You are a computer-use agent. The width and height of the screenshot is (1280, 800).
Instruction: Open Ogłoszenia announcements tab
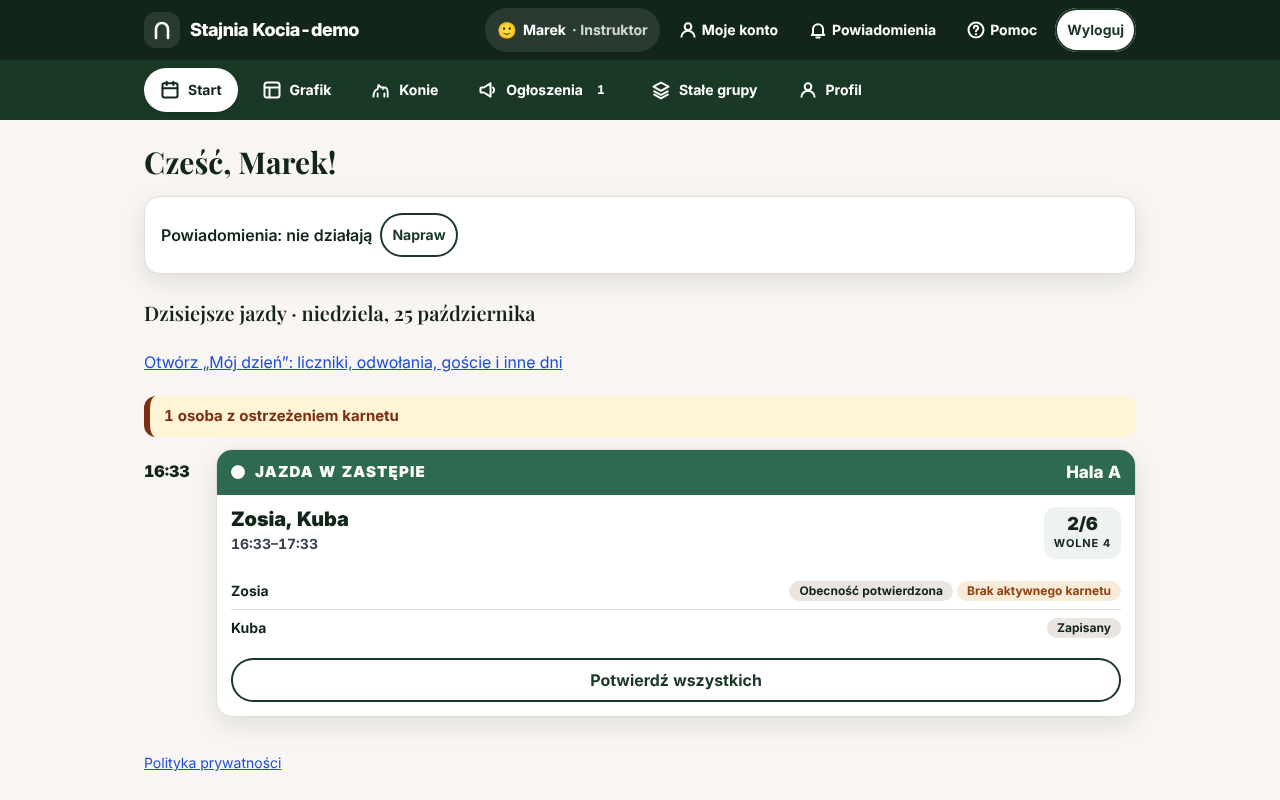click(545, 90)
